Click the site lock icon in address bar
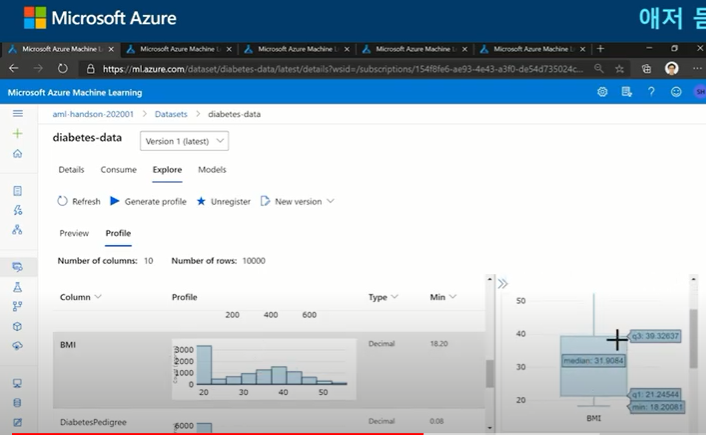Image resolution: width=706 pixels, height=435 pixels. [x=91, y=68]
